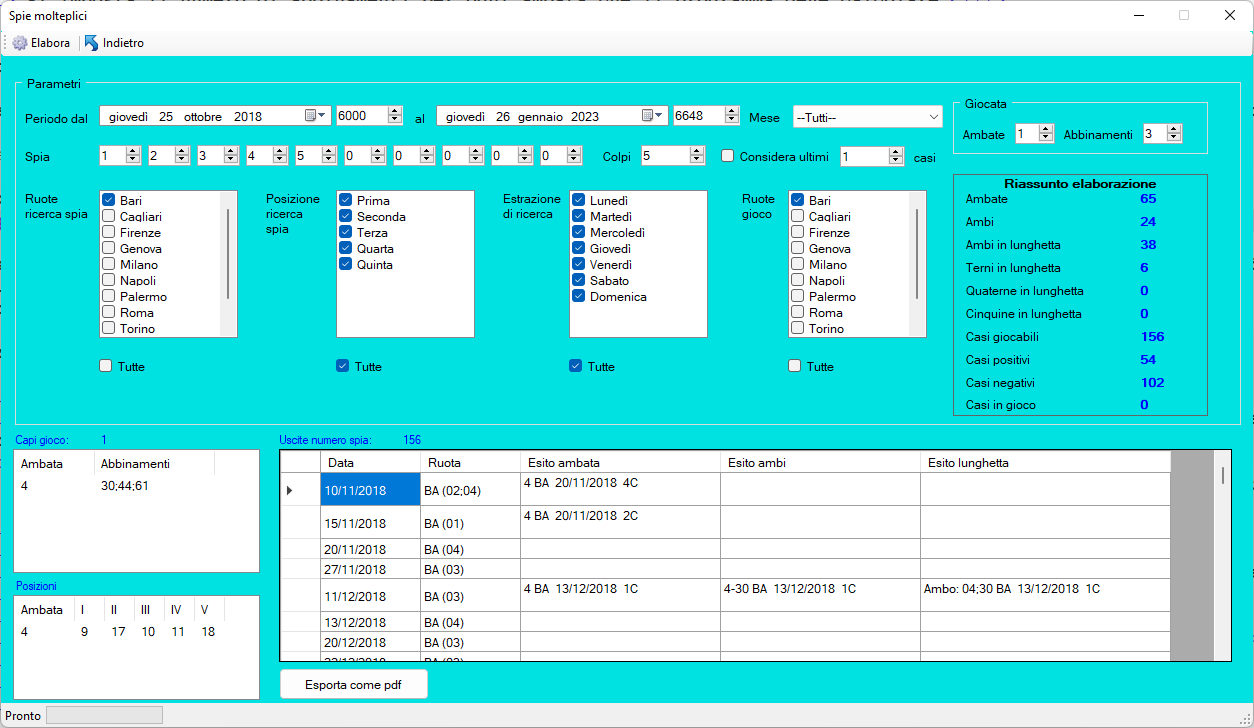Click the Spia field showing 2
Image resolution: width=1254 pixels, height=728 pixels.
160,156
